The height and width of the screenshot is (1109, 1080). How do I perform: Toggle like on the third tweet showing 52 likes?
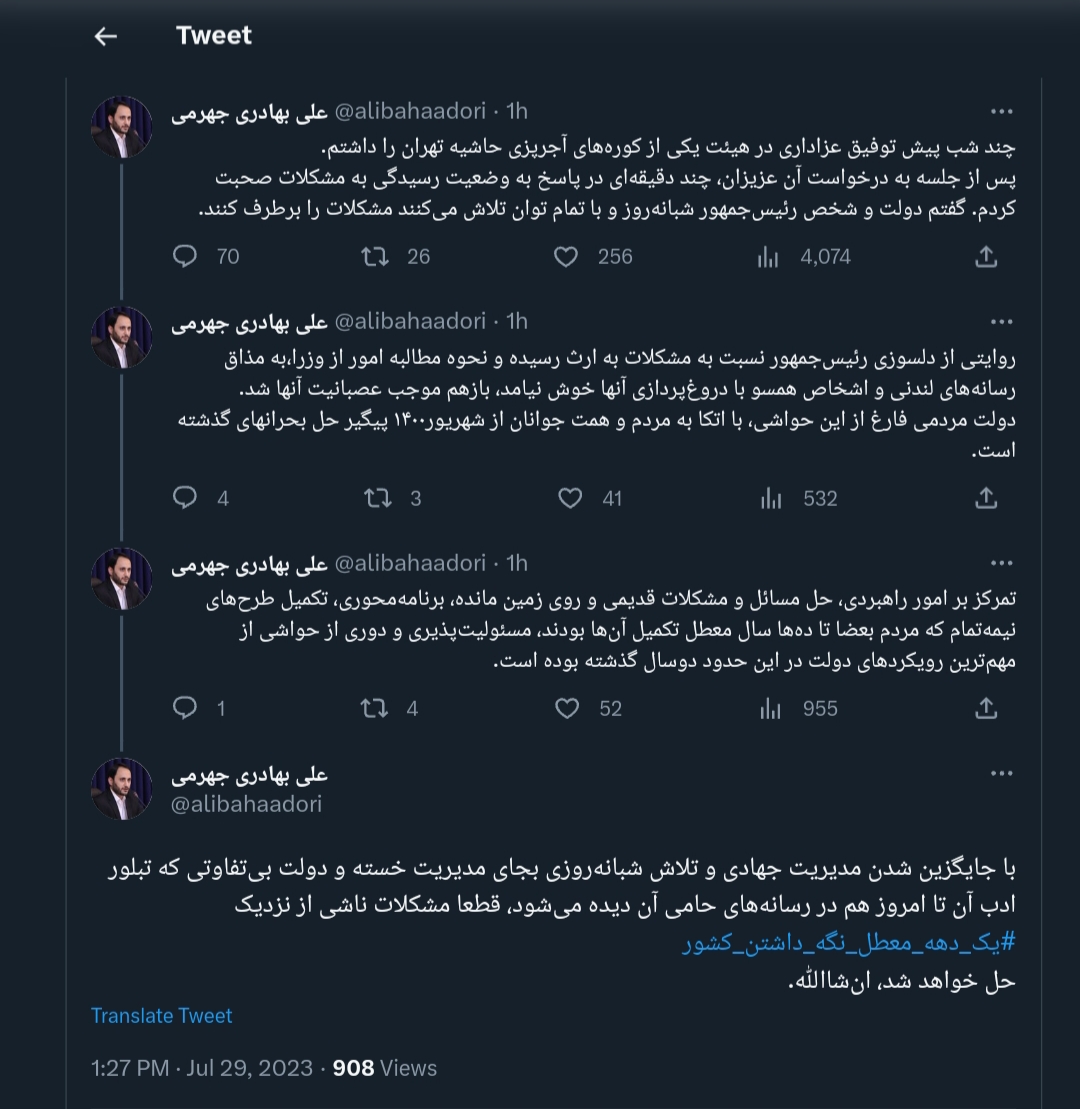point(568,708)
